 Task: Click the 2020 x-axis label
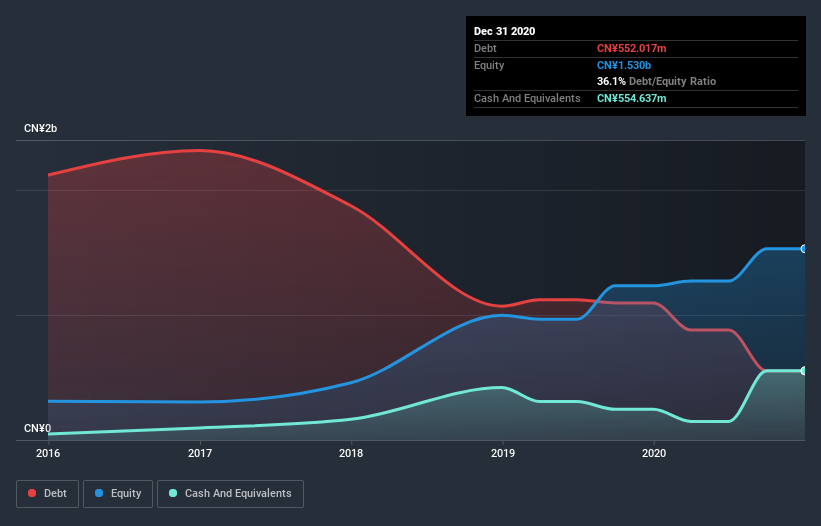tap(654, 453)
